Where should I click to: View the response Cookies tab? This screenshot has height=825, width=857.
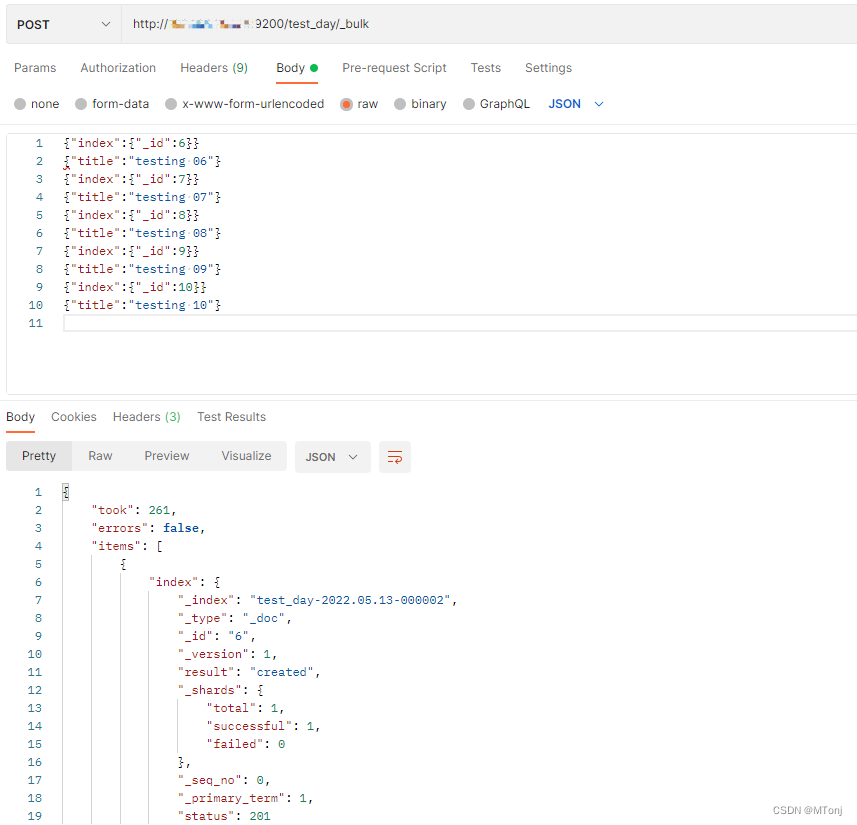[75, 417]
